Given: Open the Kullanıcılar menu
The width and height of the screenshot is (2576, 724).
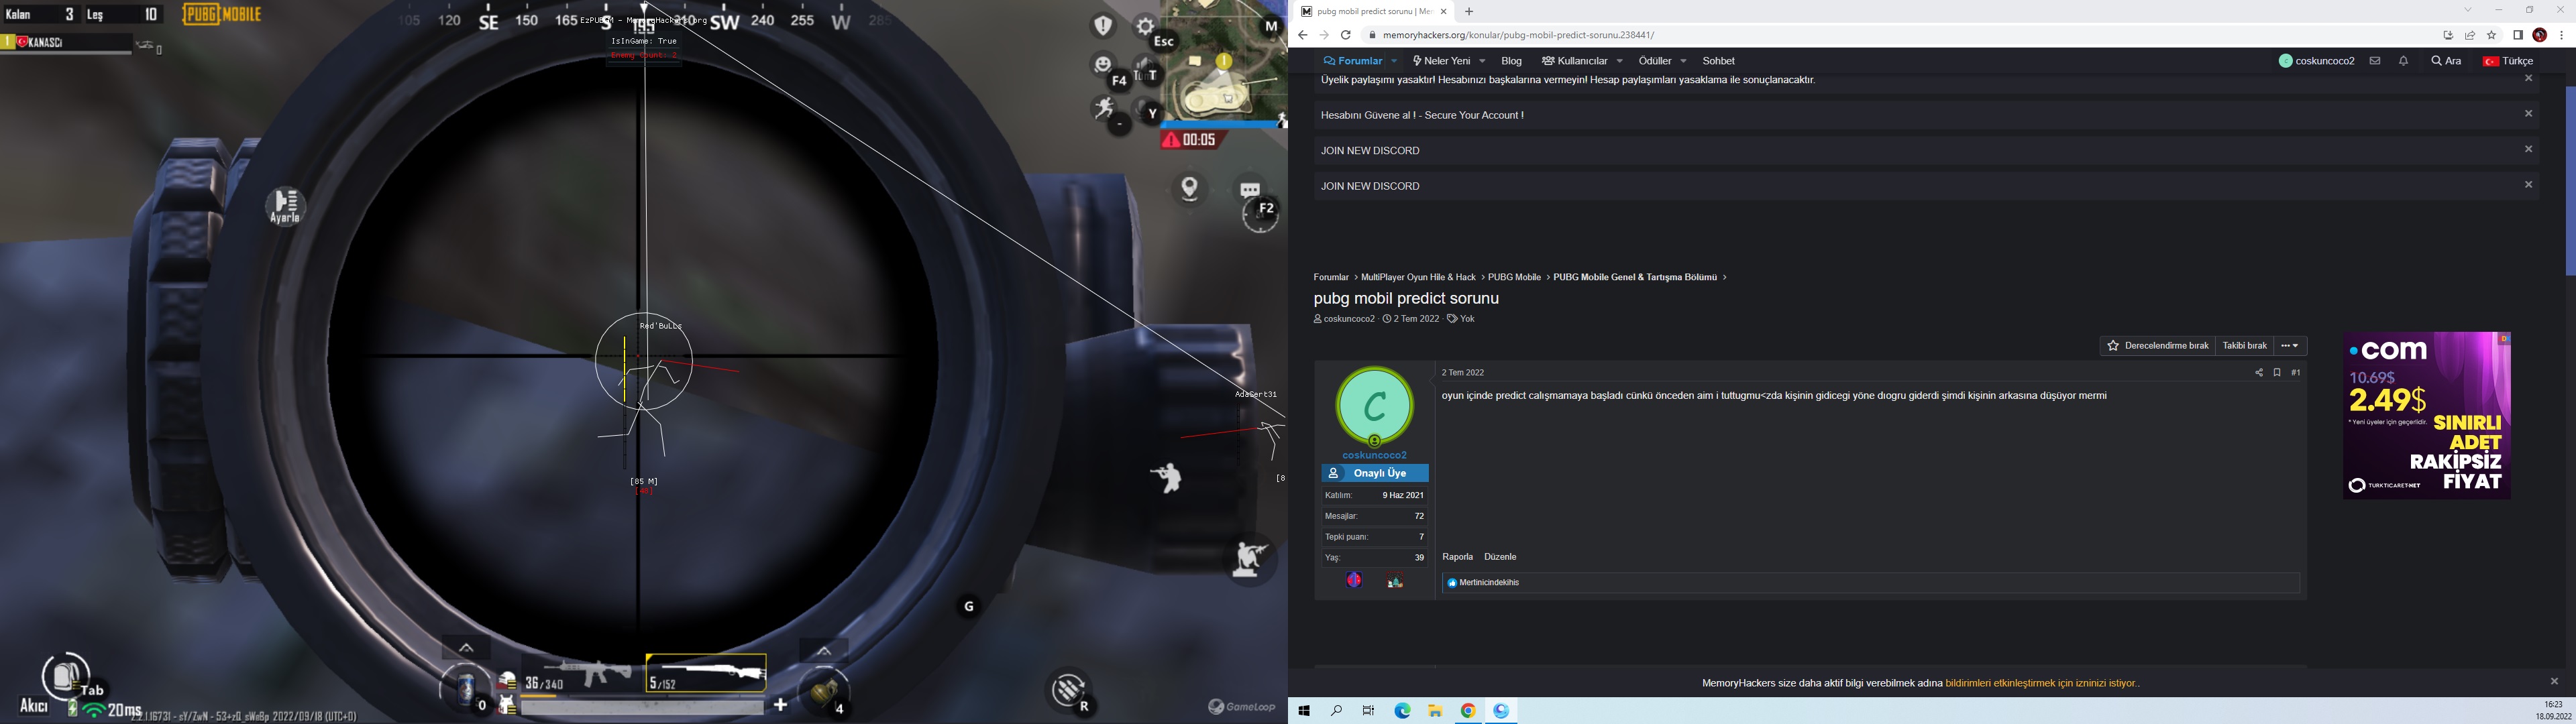Looking at the screenshot, I should (x=1574, y=61).
